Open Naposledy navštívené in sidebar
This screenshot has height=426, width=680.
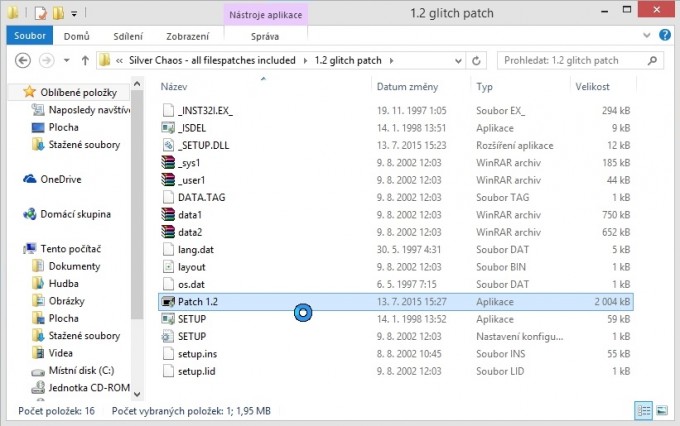click(89, 110)
